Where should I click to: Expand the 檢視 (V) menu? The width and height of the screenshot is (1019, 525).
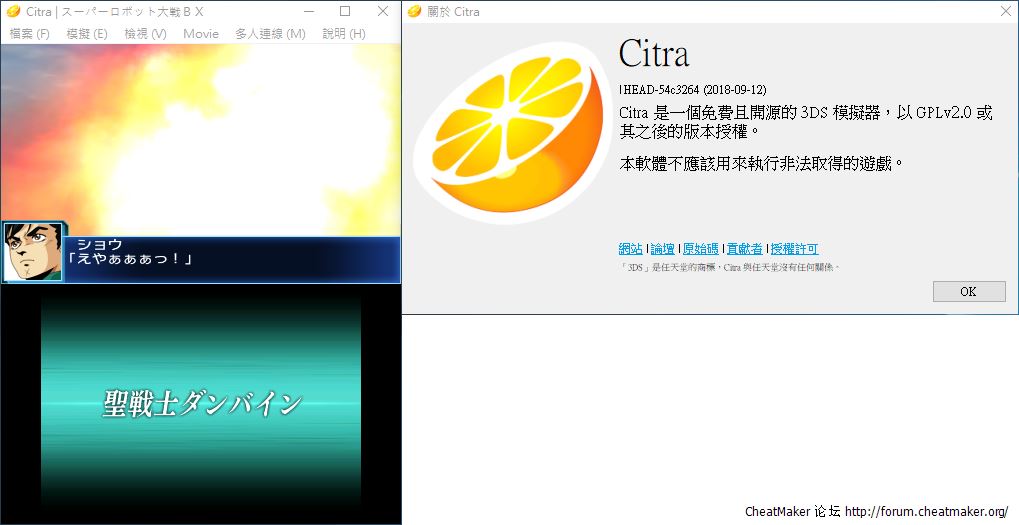(x=145, y=34)
